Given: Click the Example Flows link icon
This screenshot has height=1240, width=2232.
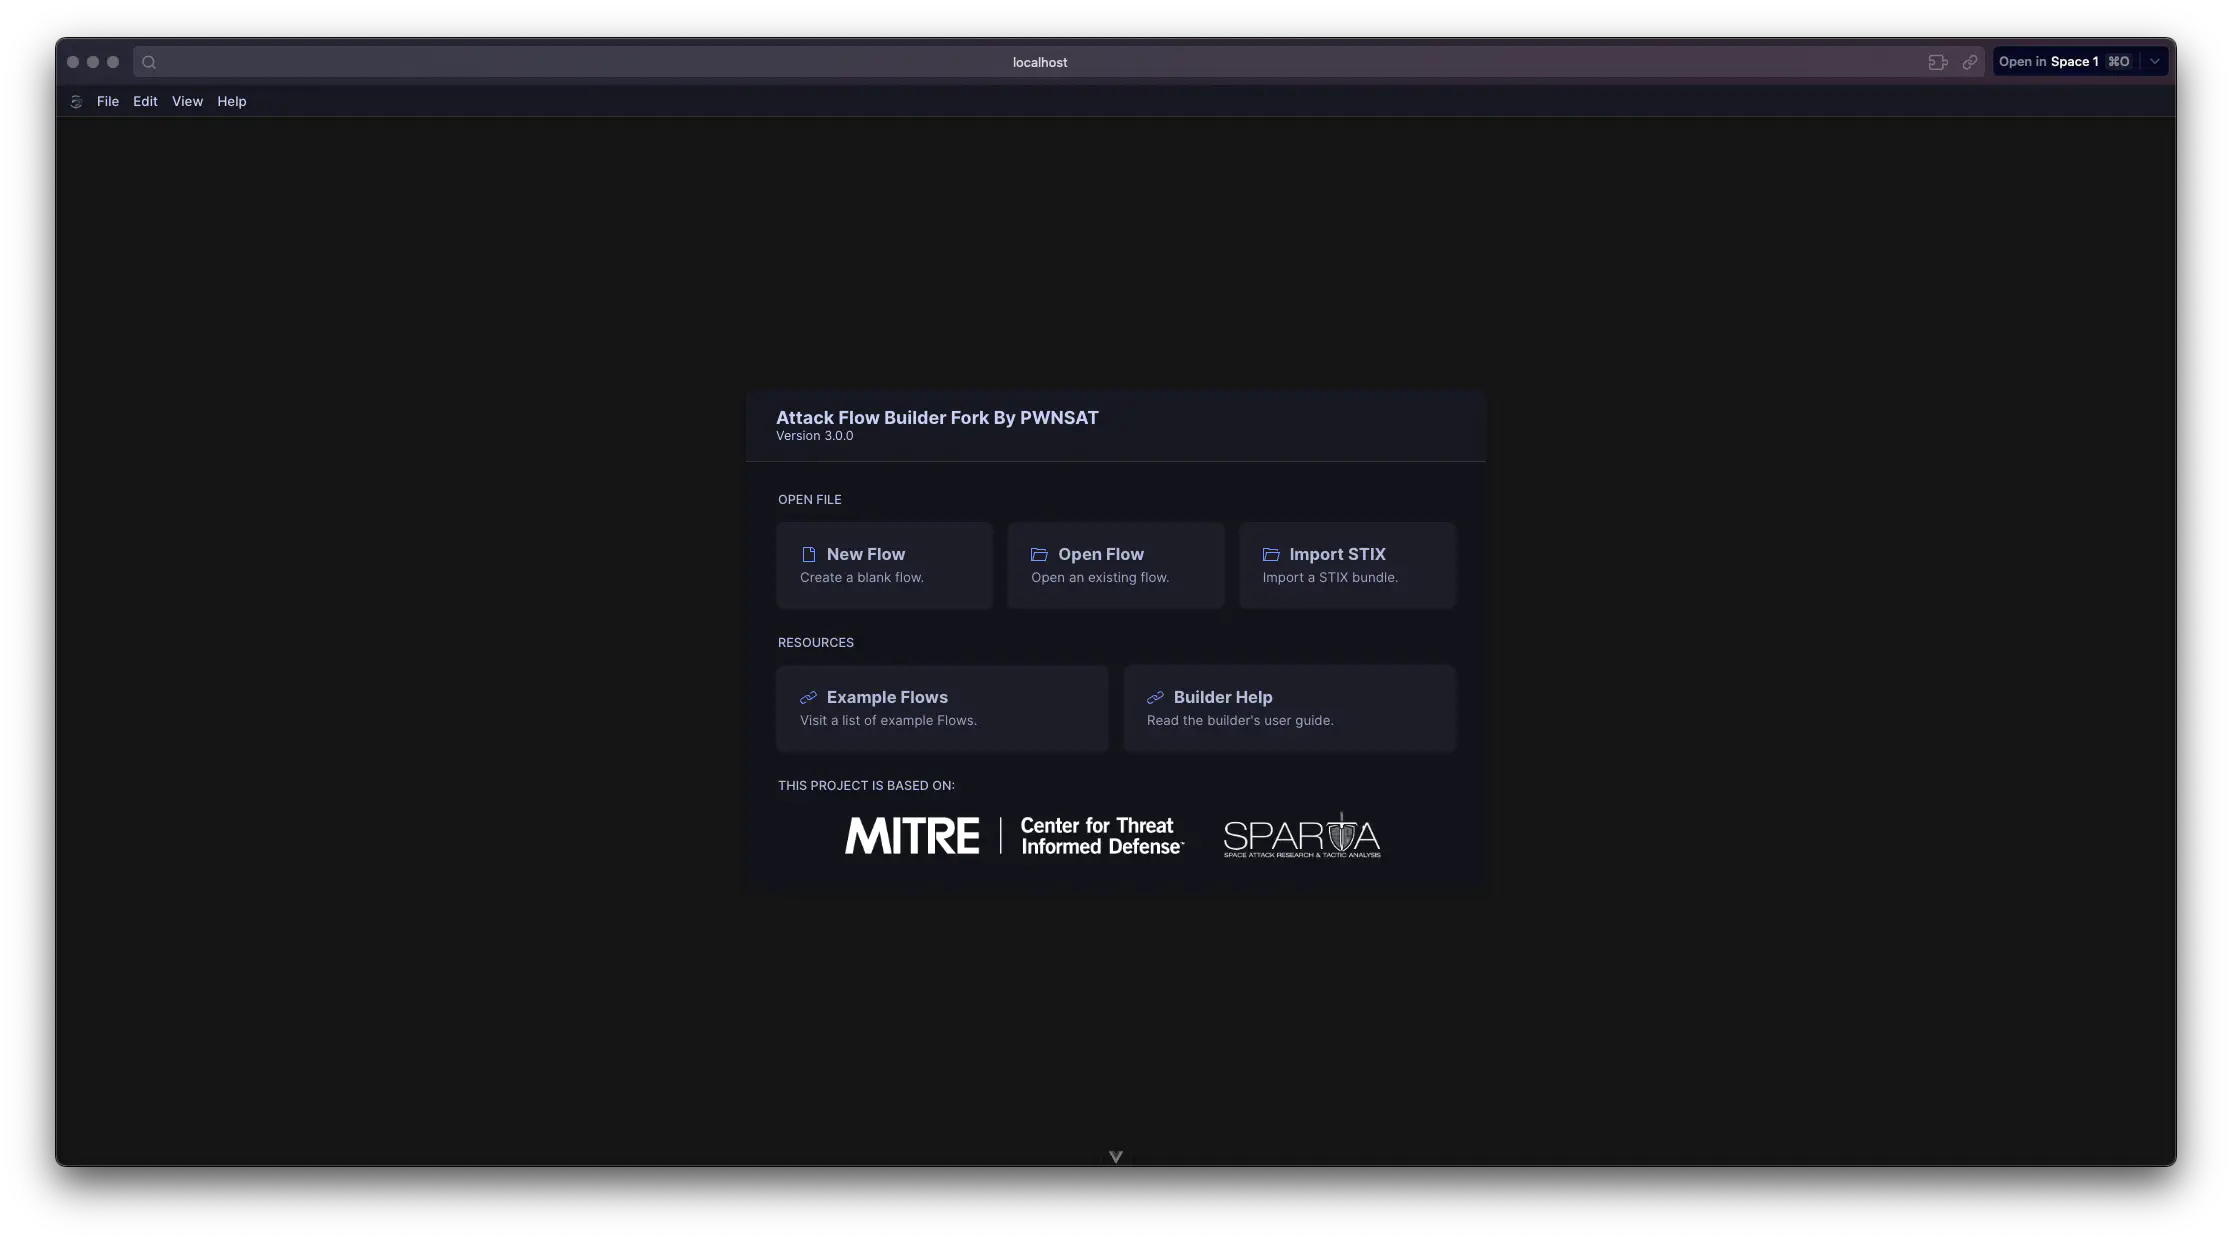Looking at the screenshot, I should [808, 697].
